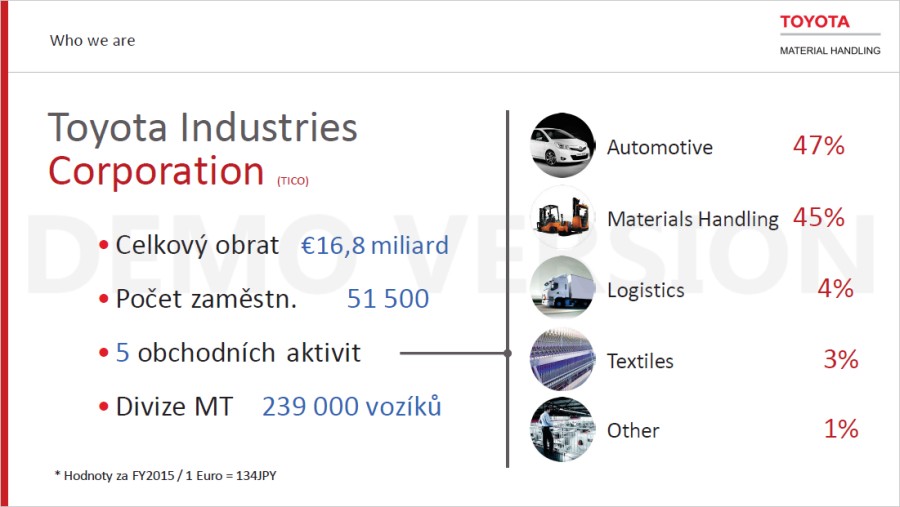
Task: Select the 51 500 employees figure
Action: [388, 299]
